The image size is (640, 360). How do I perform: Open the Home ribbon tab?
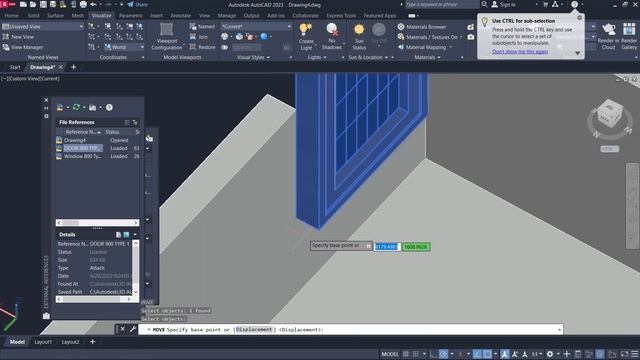[11, 16]
